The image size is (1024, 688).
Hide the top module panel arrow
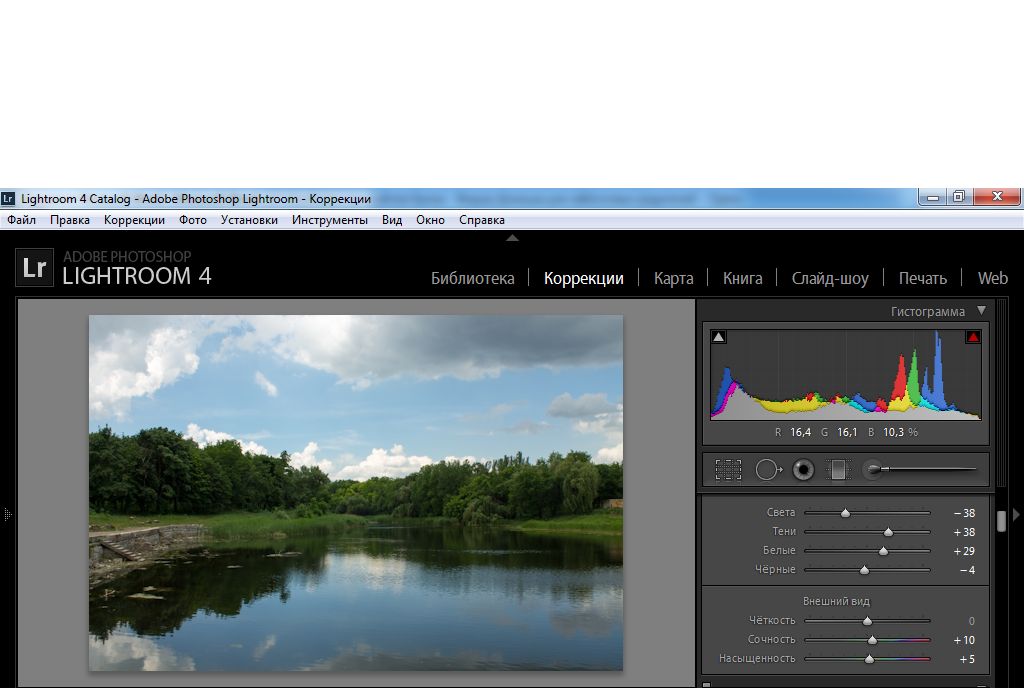(512, 238)
